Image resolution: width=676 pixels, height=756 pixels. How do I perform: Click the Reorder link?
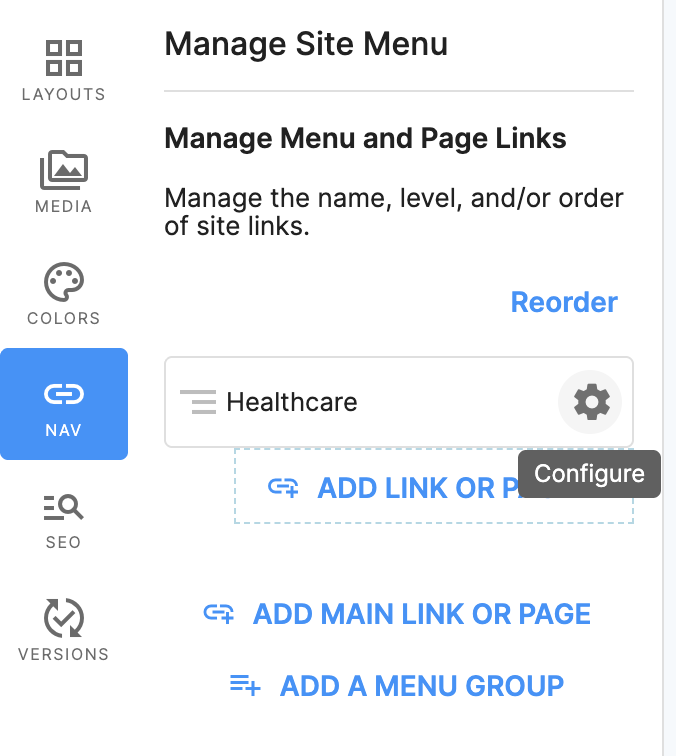pyautogui.click(x=564, y=302)
